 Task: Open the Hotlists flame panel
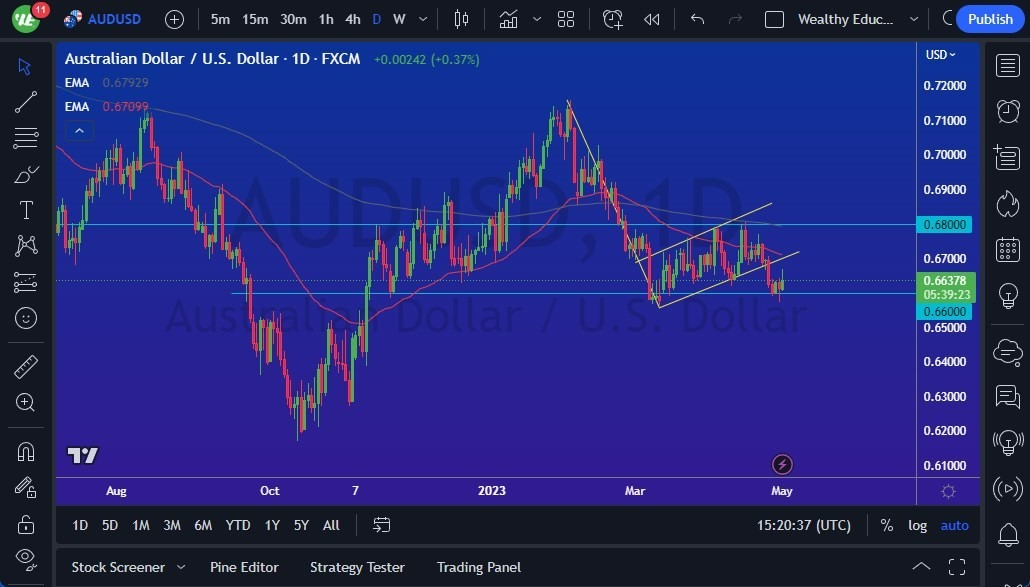(1007, 202)
